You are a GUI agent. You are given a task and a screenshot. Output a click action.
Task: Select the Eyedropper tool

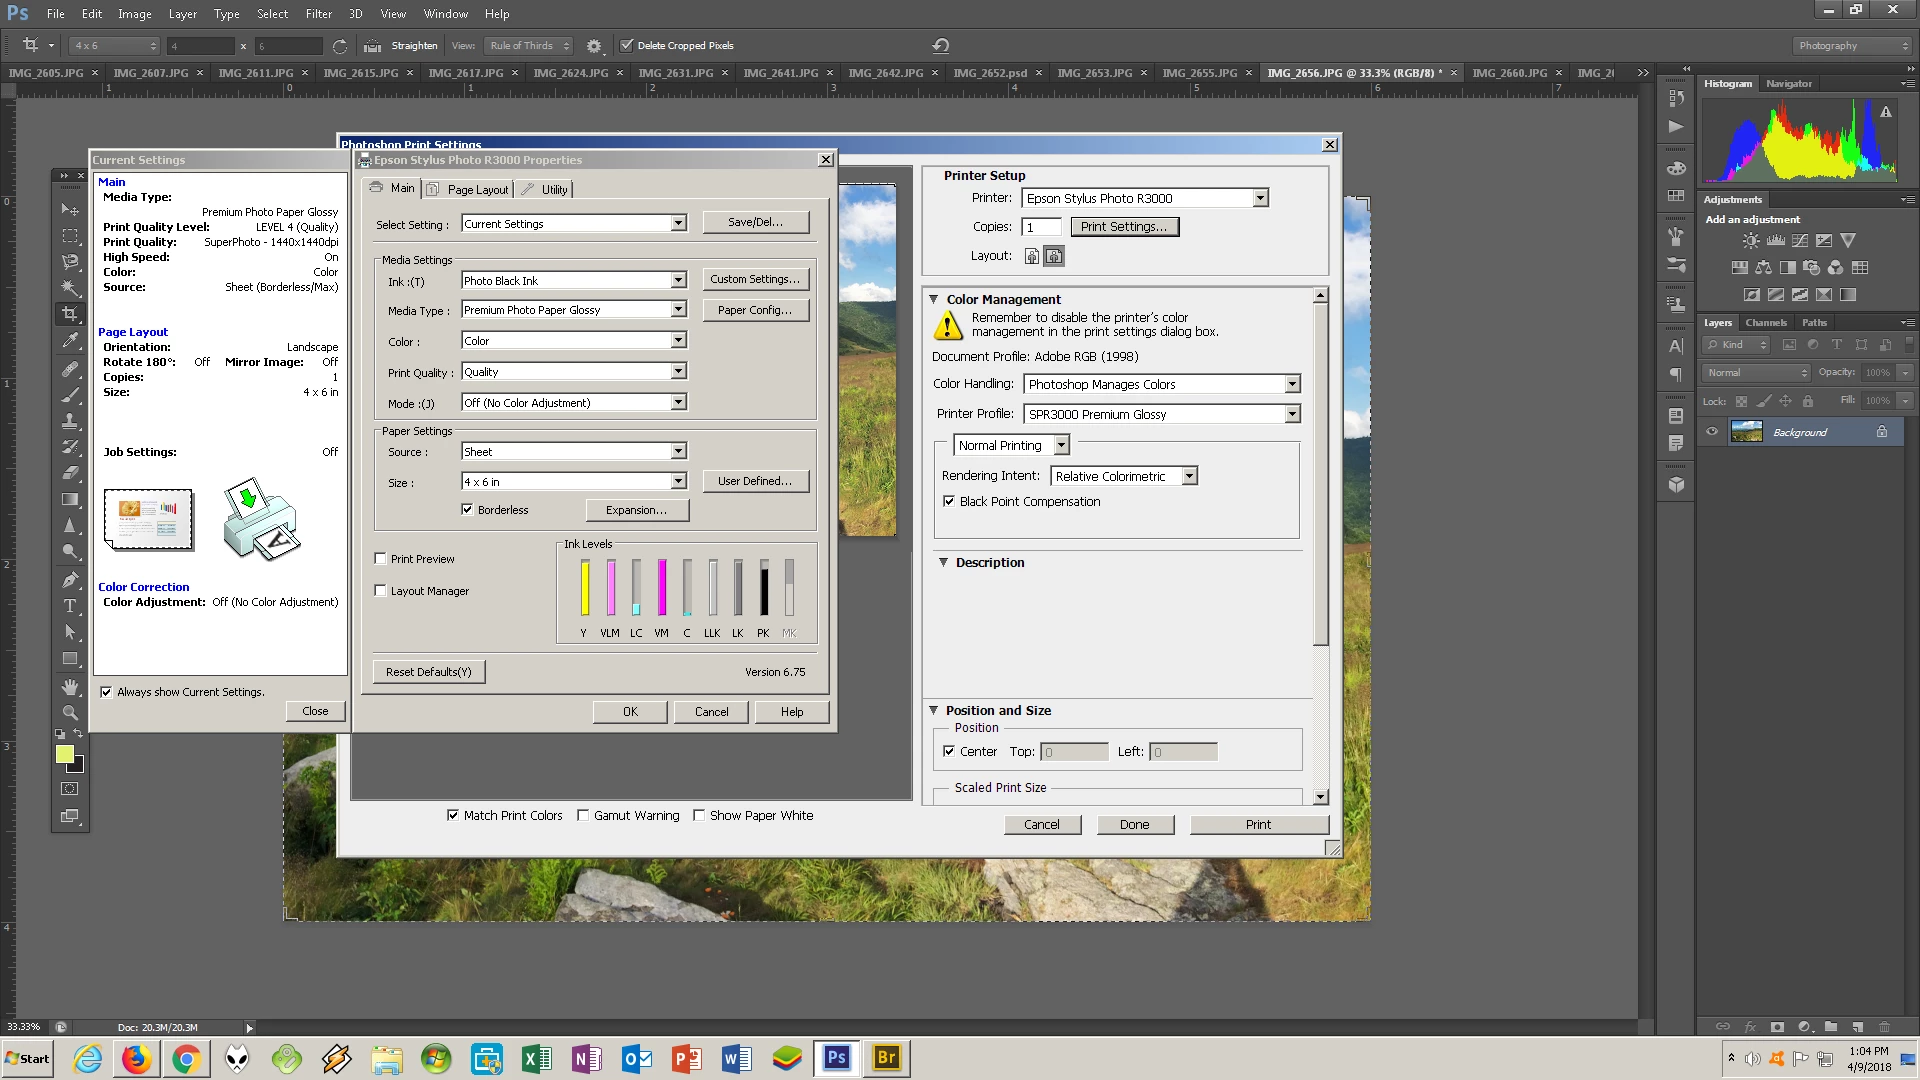[x=70, y=341]
